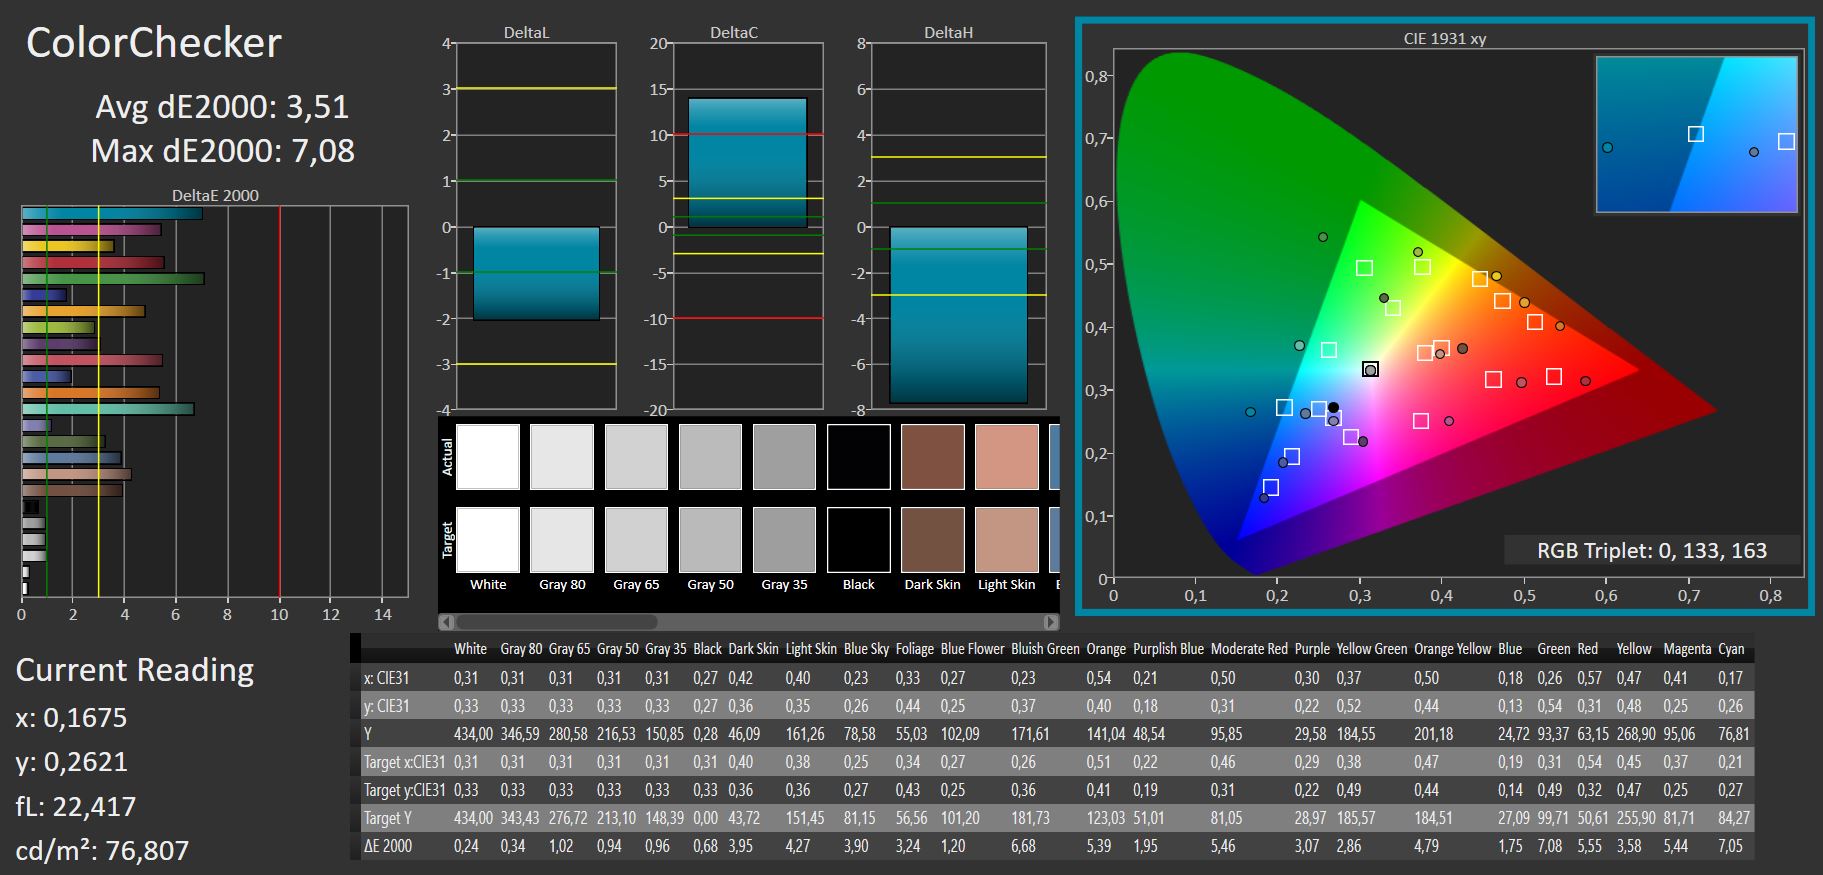Click the 'DeltaL' chart title
The height and width of the screenshot is (875, 1823).
526,32
